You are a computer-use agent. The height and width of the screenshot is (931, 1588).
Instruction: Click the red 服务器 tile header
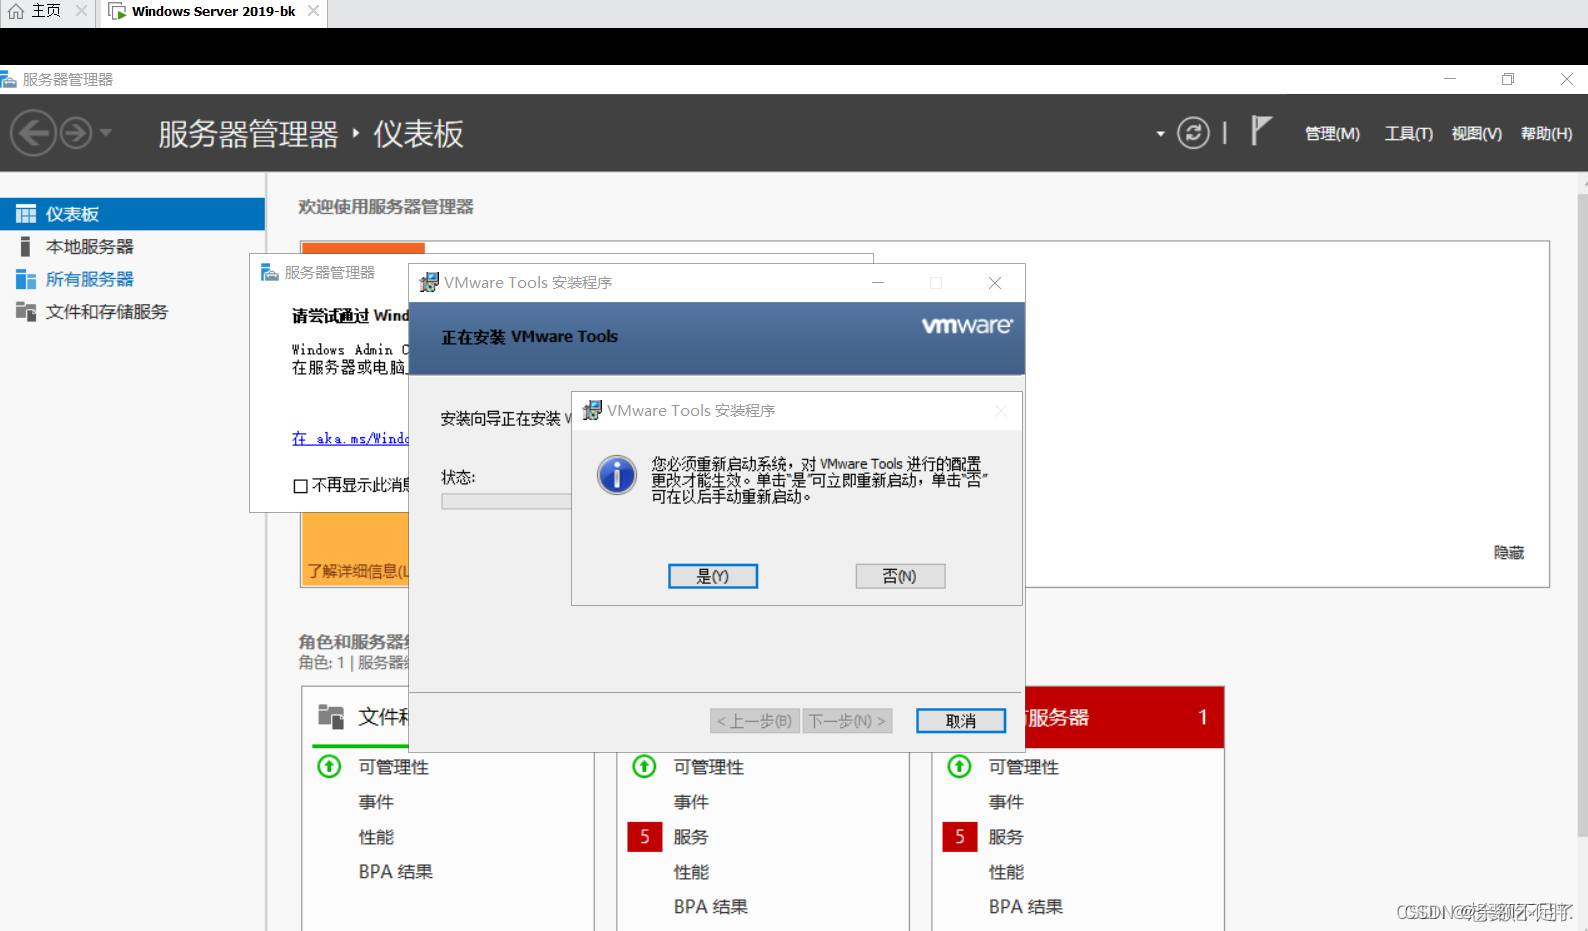[x=1125, y=717]
